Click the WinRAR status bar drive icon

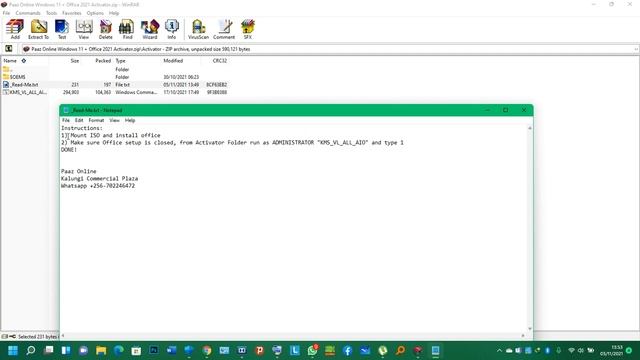tap(5, 336)
